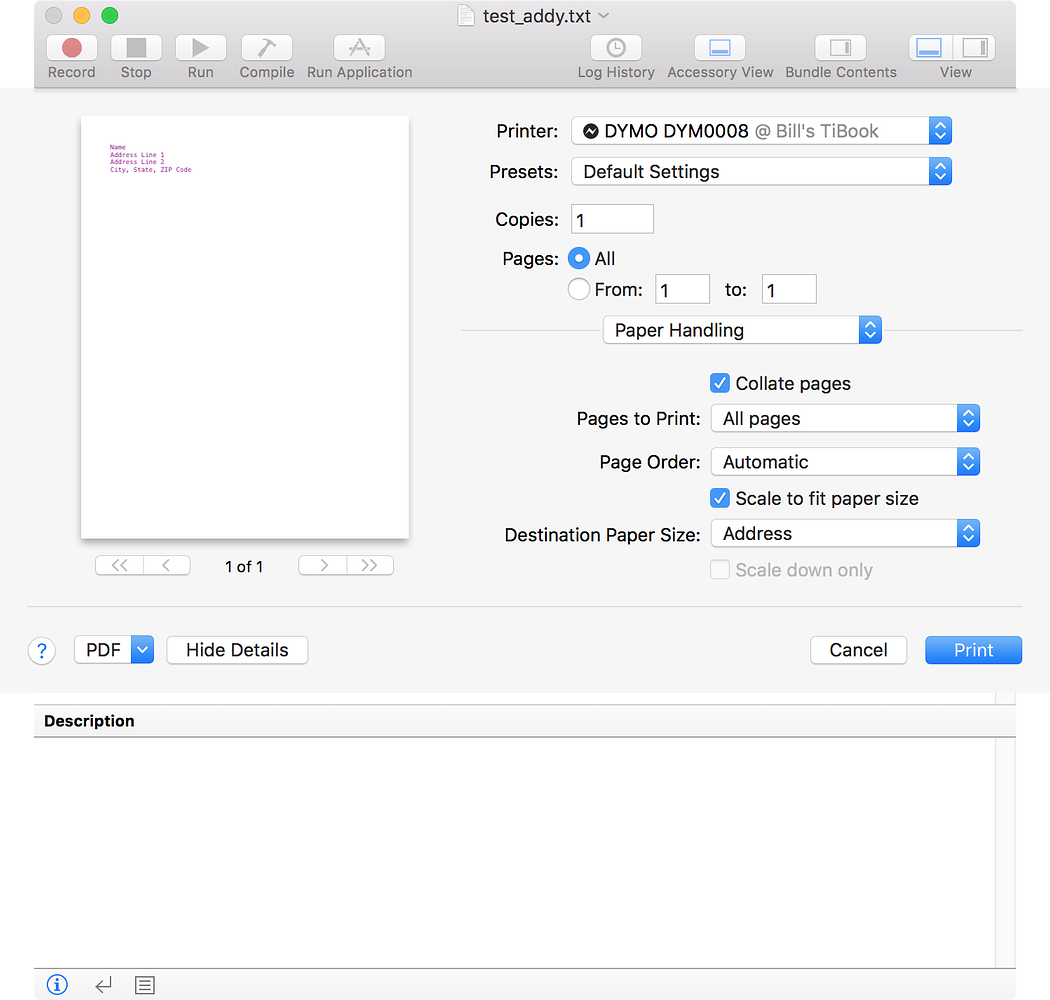Click the 'to' page number field
Image resolution: width=1050 pixels, height=1000 pixels.
click(789, 289)
